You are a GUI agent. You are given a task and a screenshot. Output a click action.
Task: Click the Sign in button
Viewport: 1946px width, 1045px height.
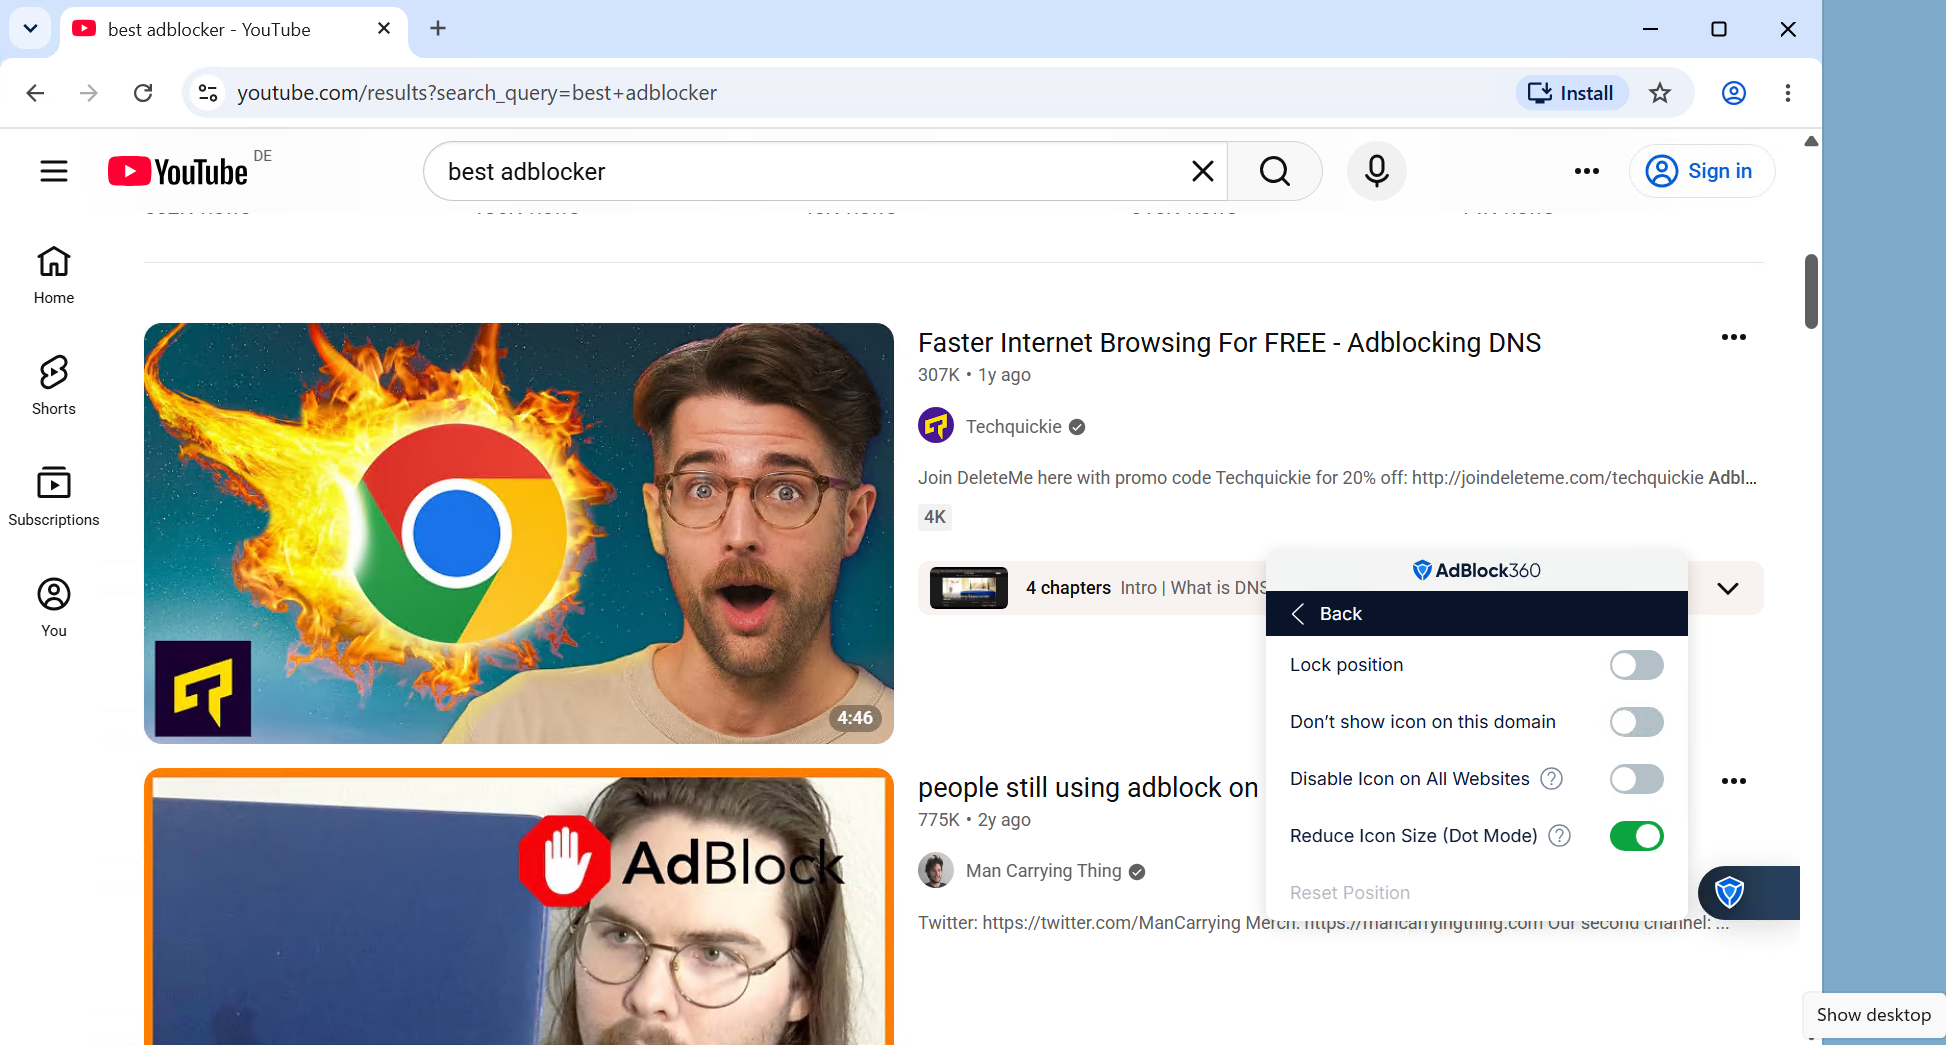1702,171
